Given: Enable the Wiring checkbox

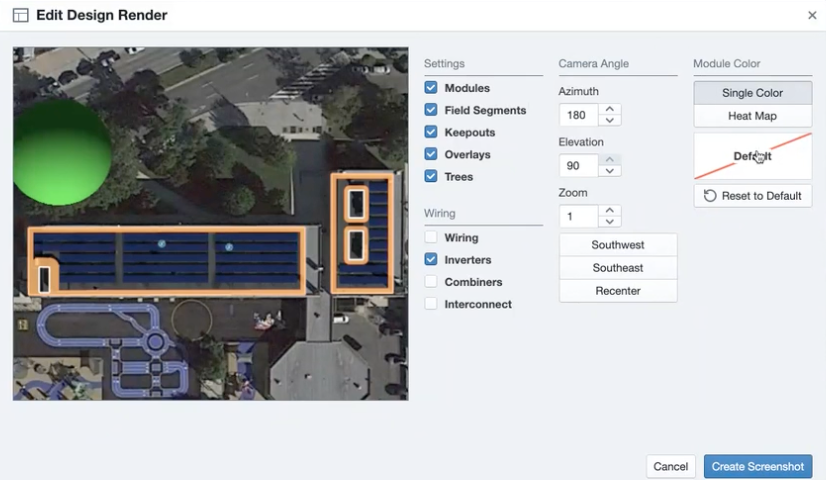Looking at the screenshot, I should (430, 237).
